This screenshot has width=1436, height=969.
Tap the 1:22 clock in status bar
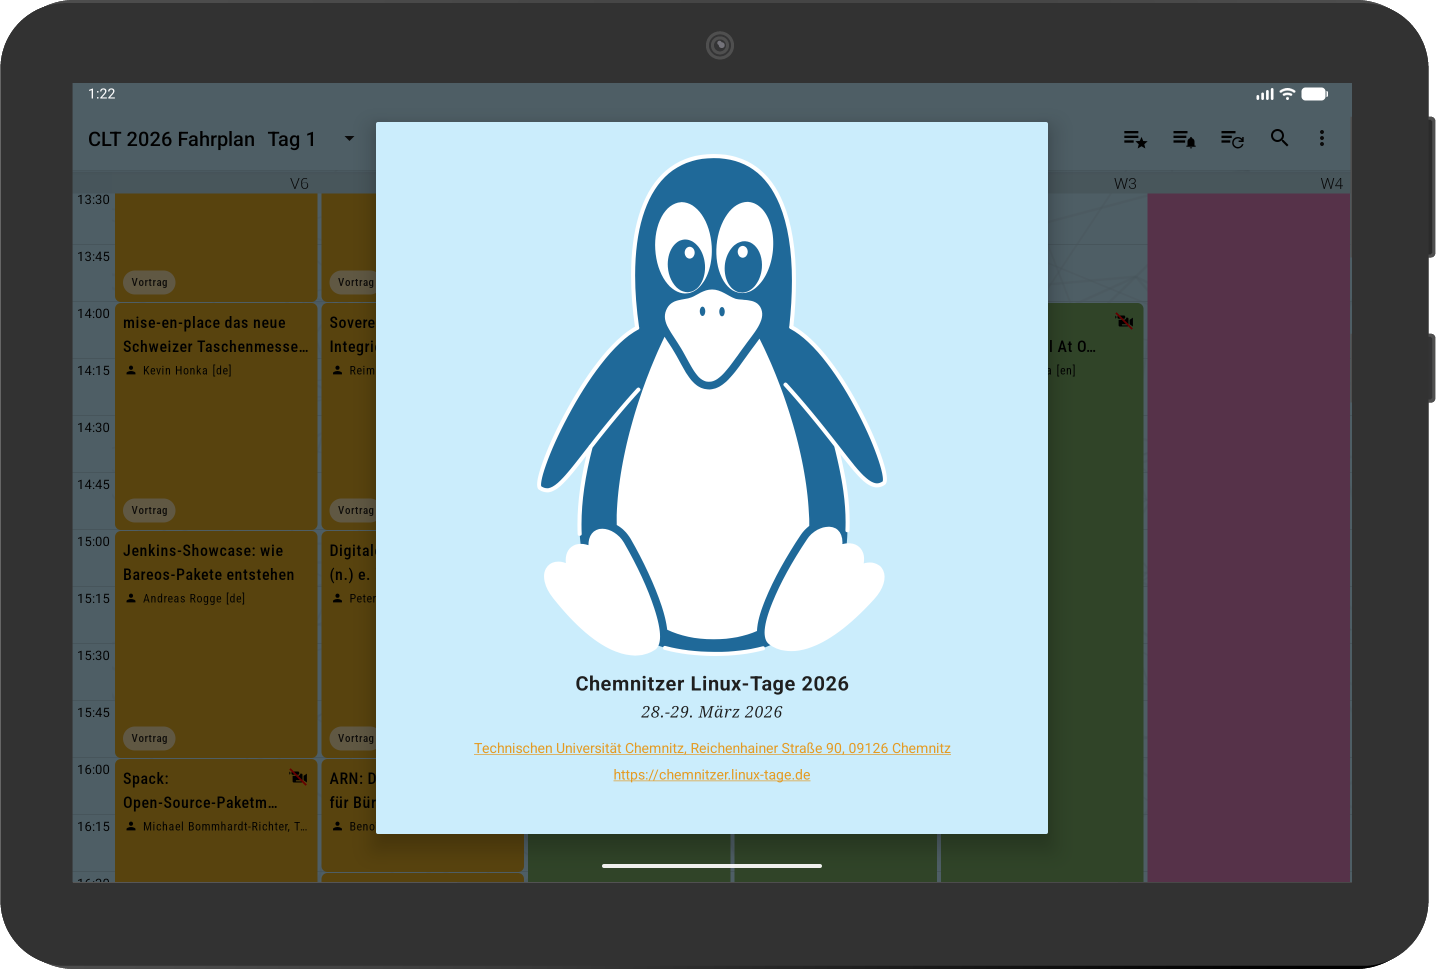pyautogui.click(x=102, y=94)
